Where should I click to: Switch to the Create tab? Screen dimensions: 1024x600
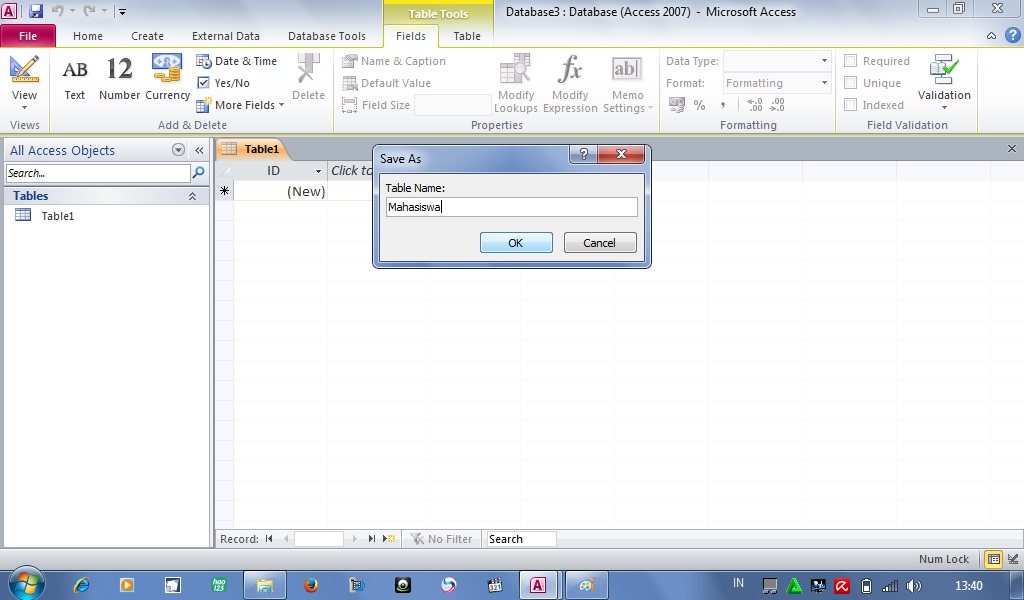point(147,36)
